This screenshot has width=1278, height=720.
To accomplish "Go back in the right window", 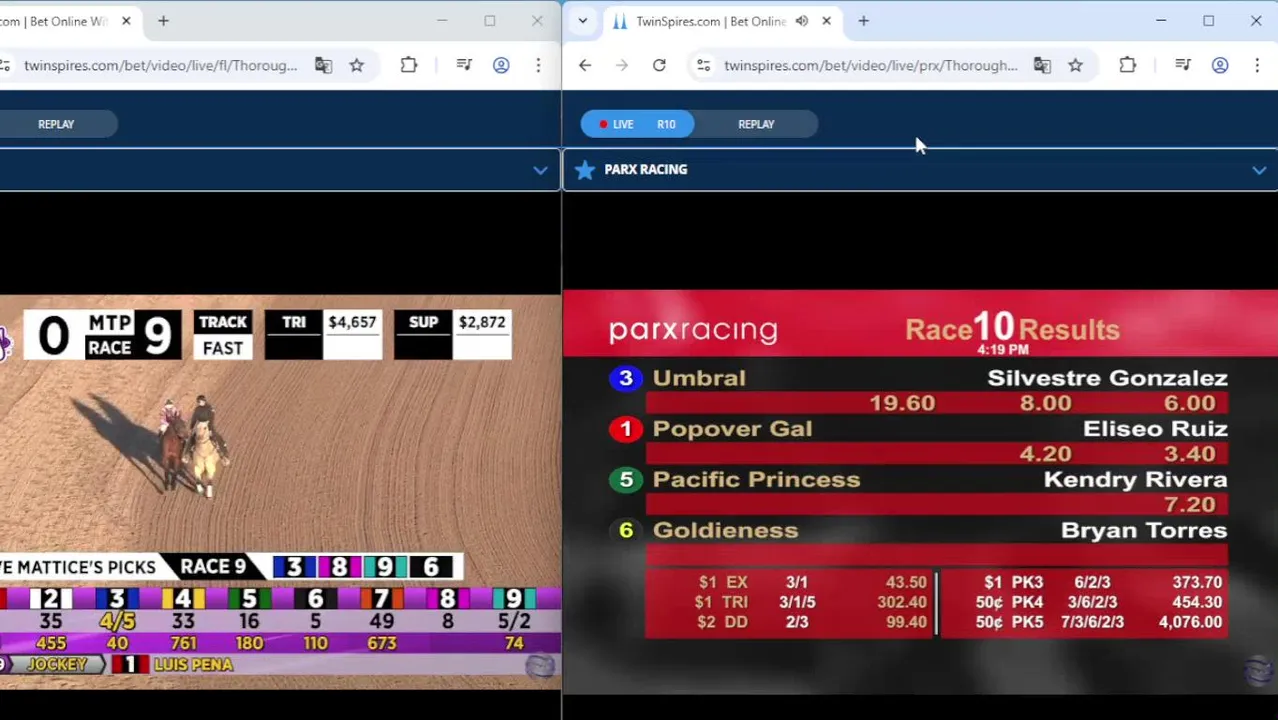I will coord(585,65).
